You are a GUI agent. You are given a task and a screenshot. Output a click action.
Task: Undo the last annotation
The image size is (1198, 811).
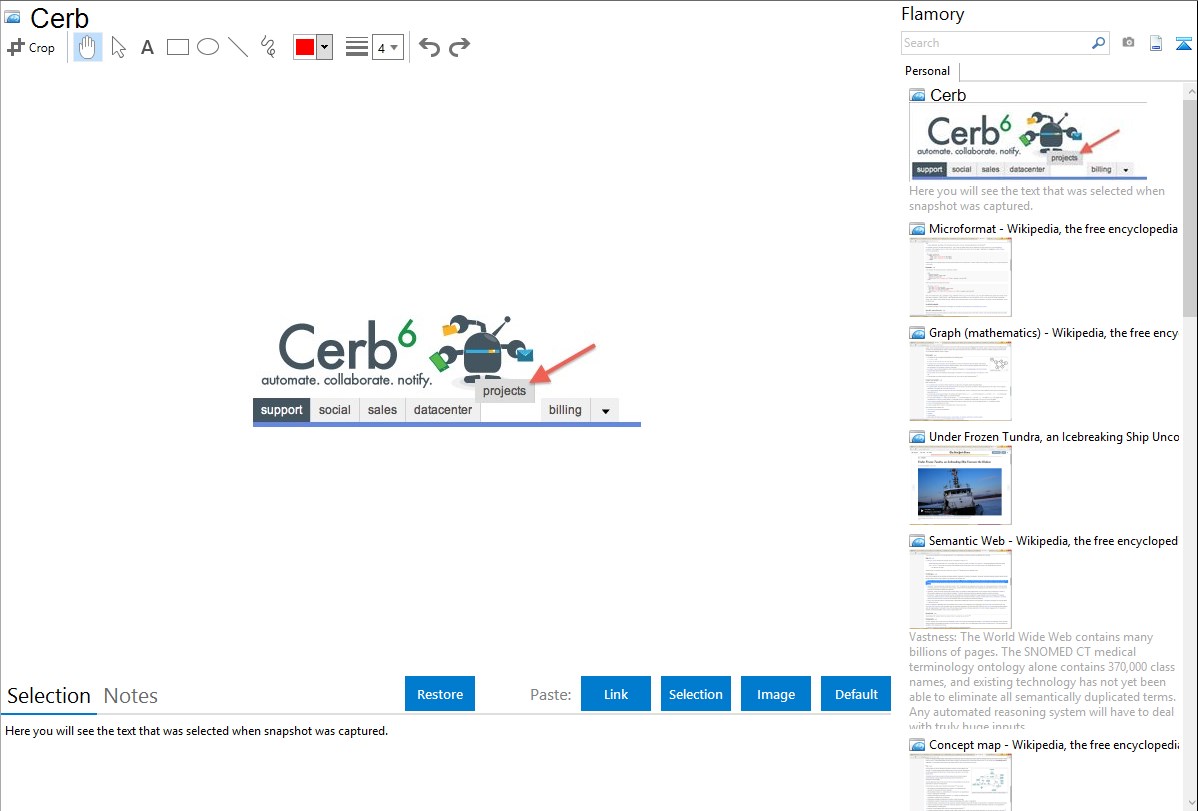click(x=429, y=47)
